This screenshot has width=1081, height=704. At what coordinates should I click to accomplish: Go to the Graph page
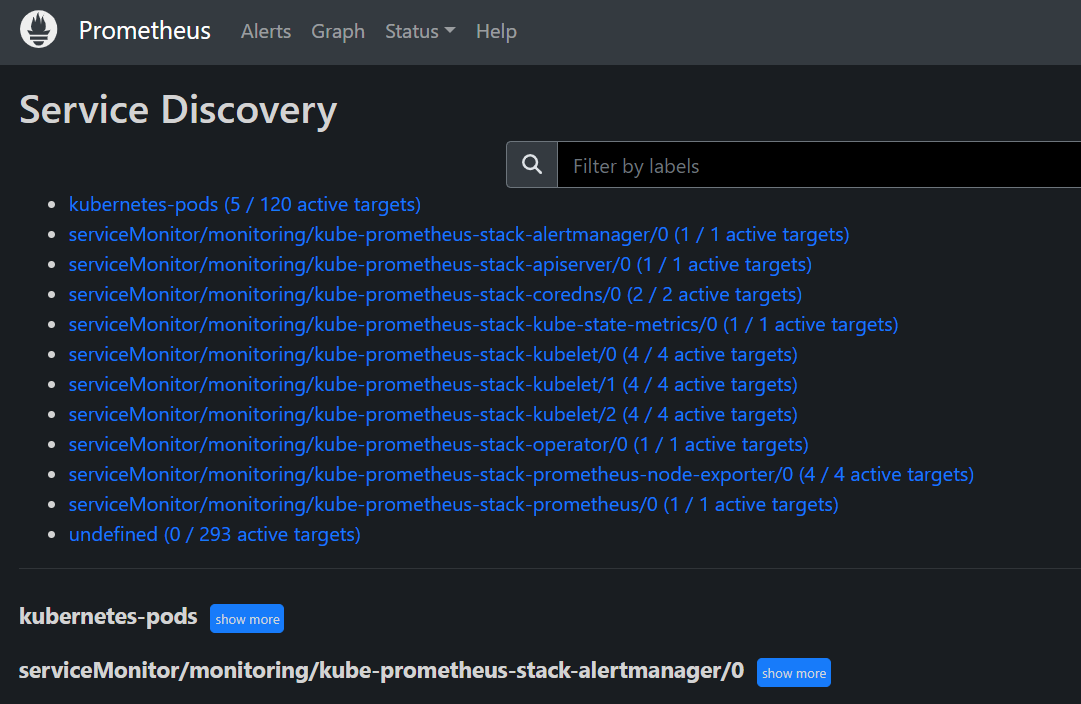(x=338, y=31)
